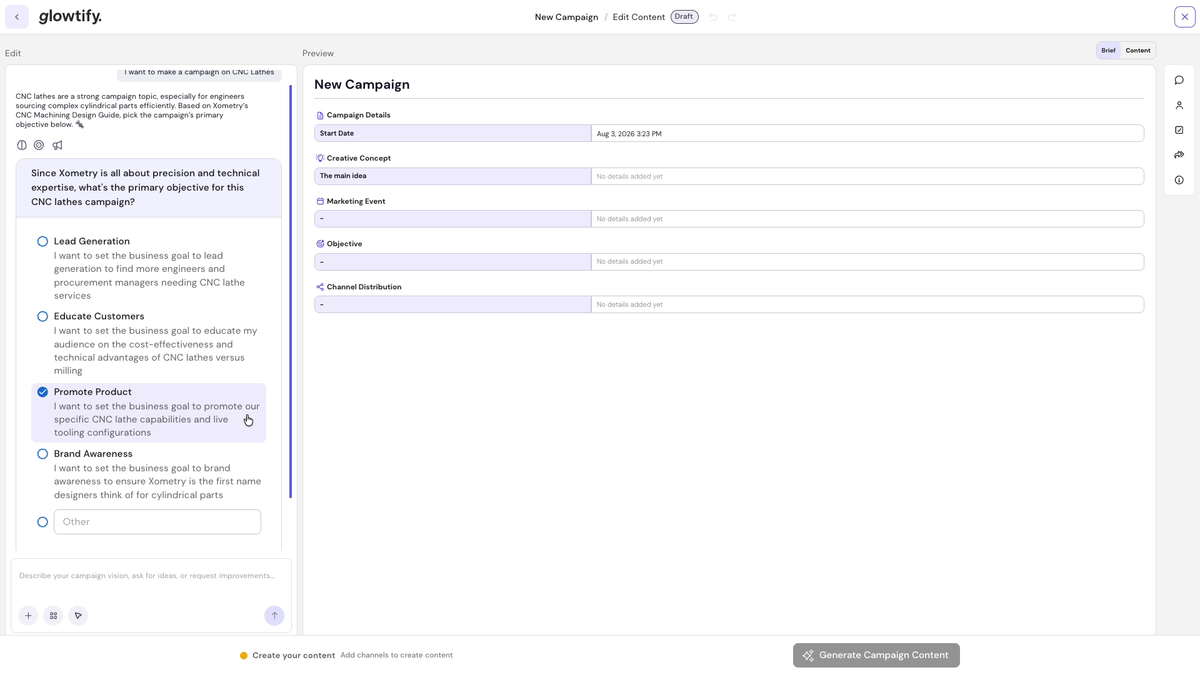Viewport: 1200px width, 675px height.
Task: Click Marketing Event details field
Action: (x=867, y=219)
